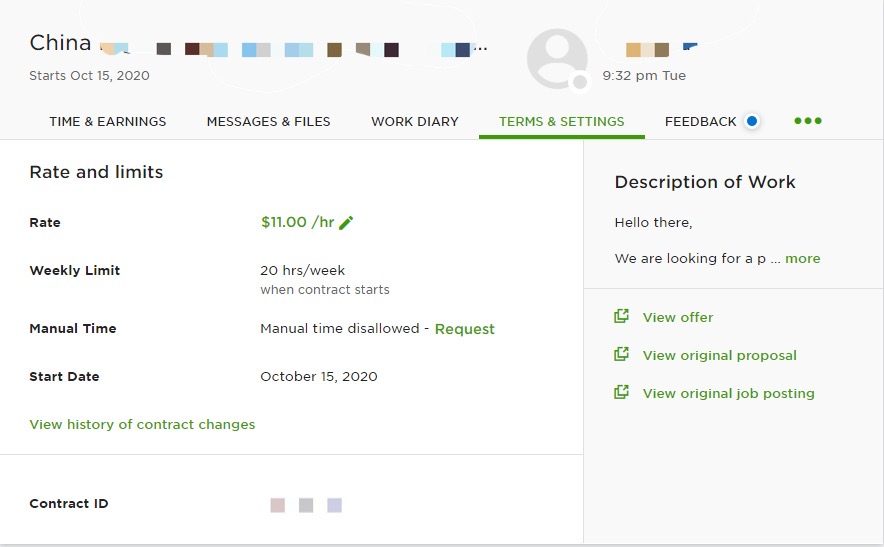884x547 pixels.
Task: View history of contract changes
Action: [x=142, y=424]
